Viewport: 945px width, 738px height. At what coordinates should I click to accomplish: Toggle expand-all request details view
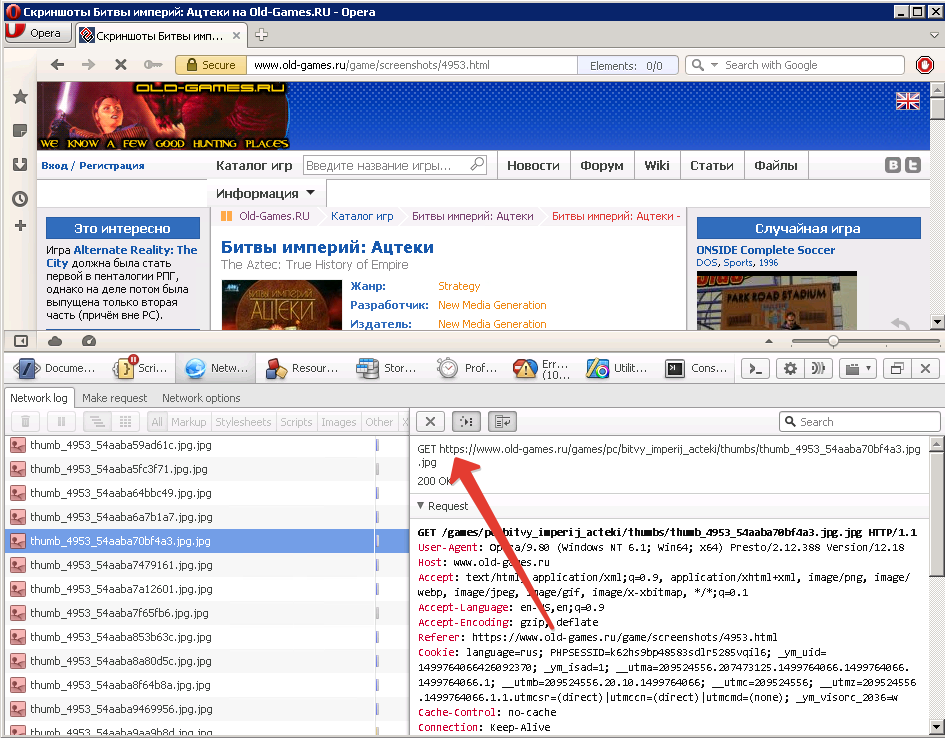tap(465, 422)
